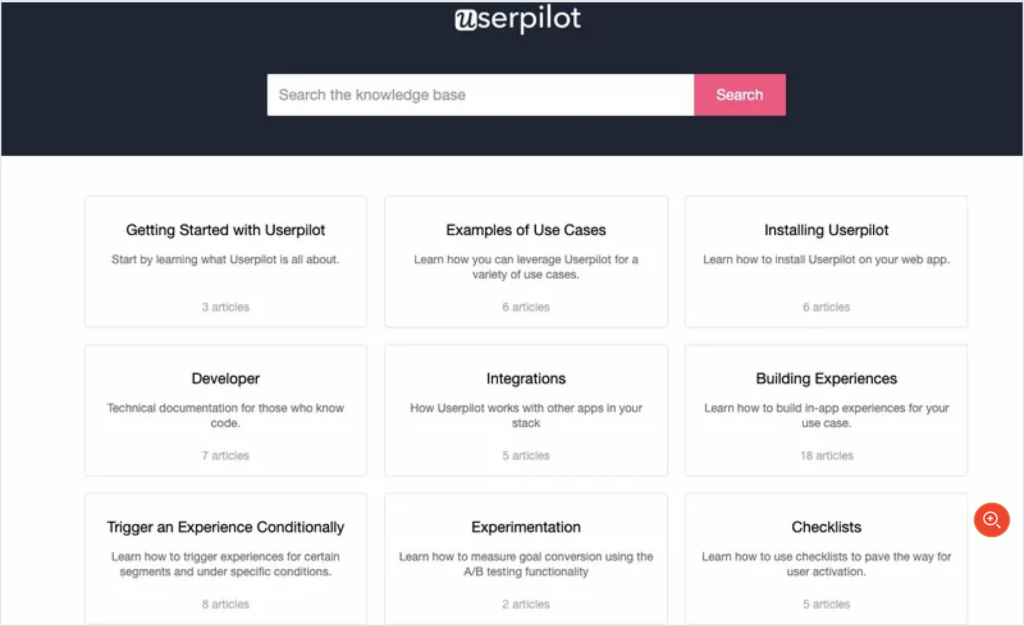
Task: Open Examples of Use Cases category
Action: click(x=526, y=230)
